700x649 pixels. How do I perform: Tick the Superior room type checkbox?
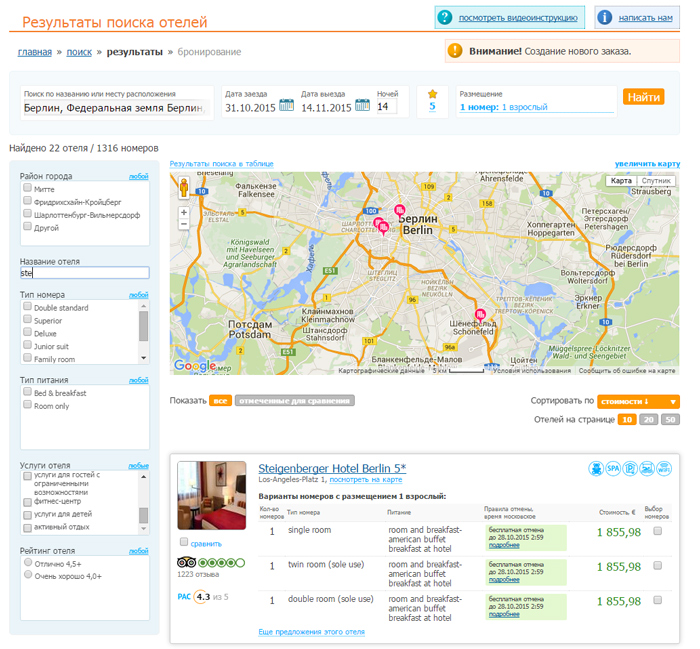tap(28, 319)
